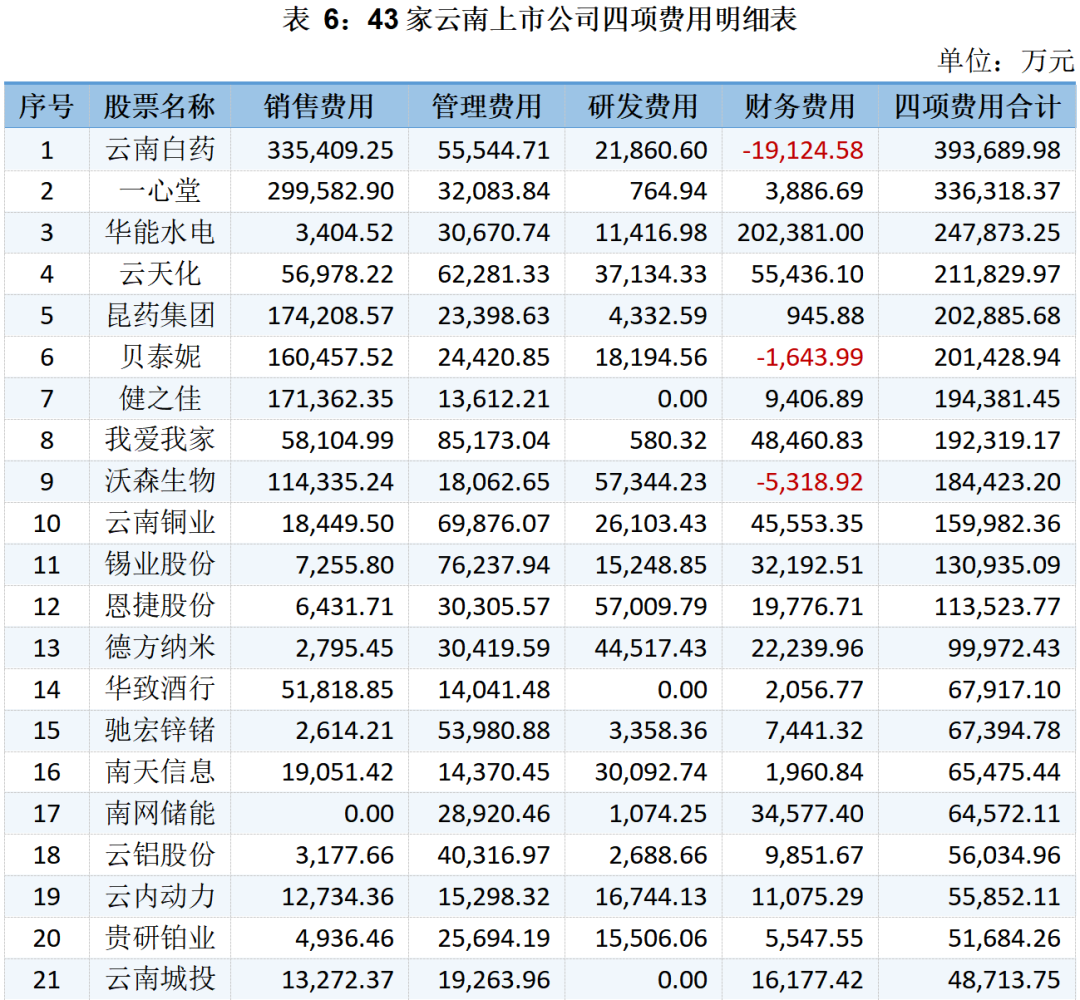This screenshot has width=1080, height=1000.
Task: Click the 股票名称 header cell
Action: pyautogui.click(x=160, y=107)
